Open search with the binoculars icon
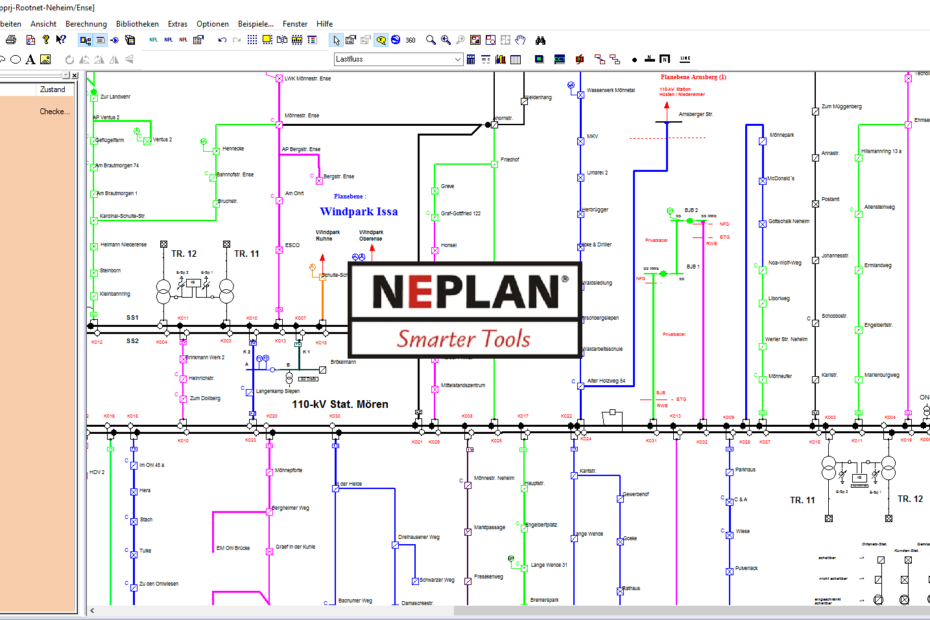930x620 pixels. tap(540, 40)
